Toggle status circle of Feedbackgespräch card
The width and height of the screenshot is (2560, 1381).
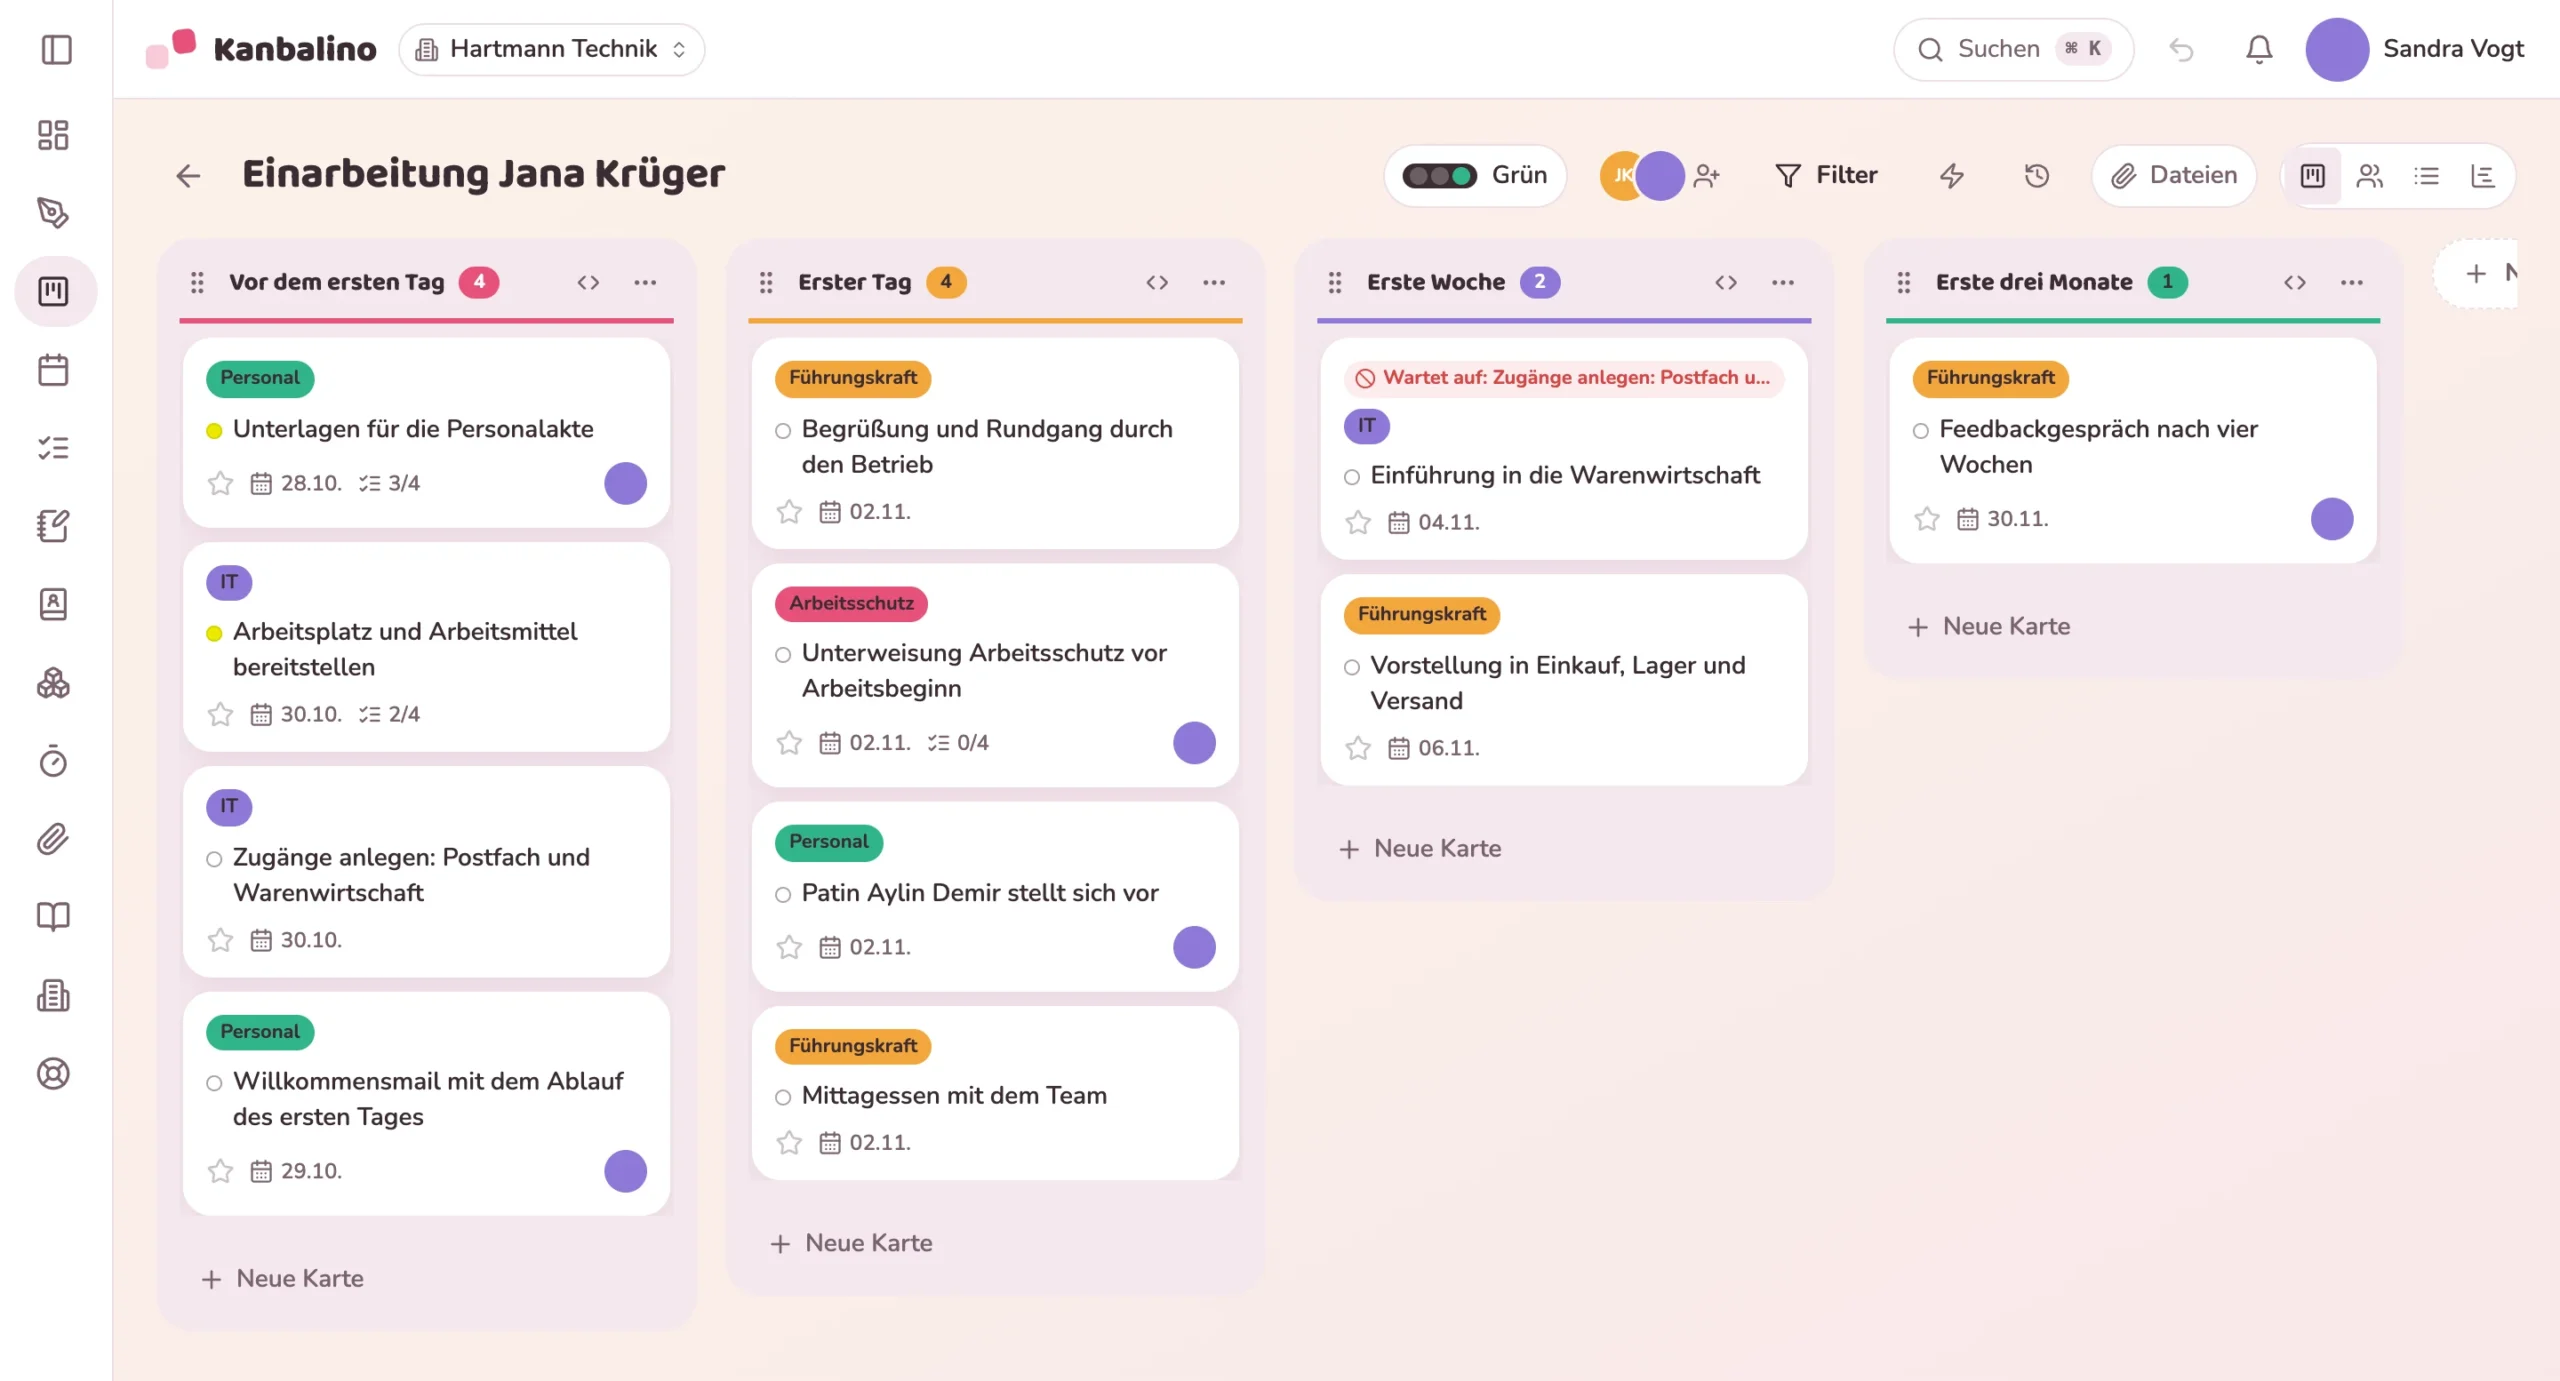(x=1920, y=431)
